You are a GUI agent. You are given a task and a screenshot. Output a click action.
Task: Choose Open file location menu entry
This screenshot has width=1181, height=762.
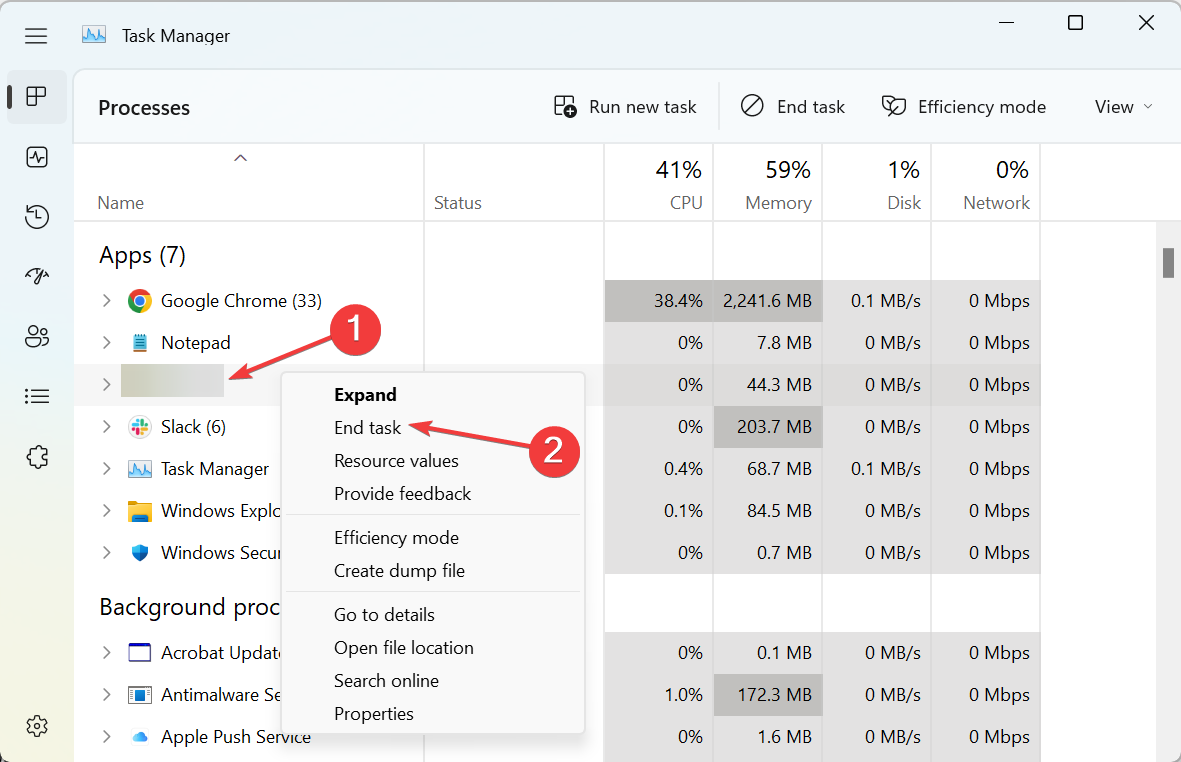point(433,648)
